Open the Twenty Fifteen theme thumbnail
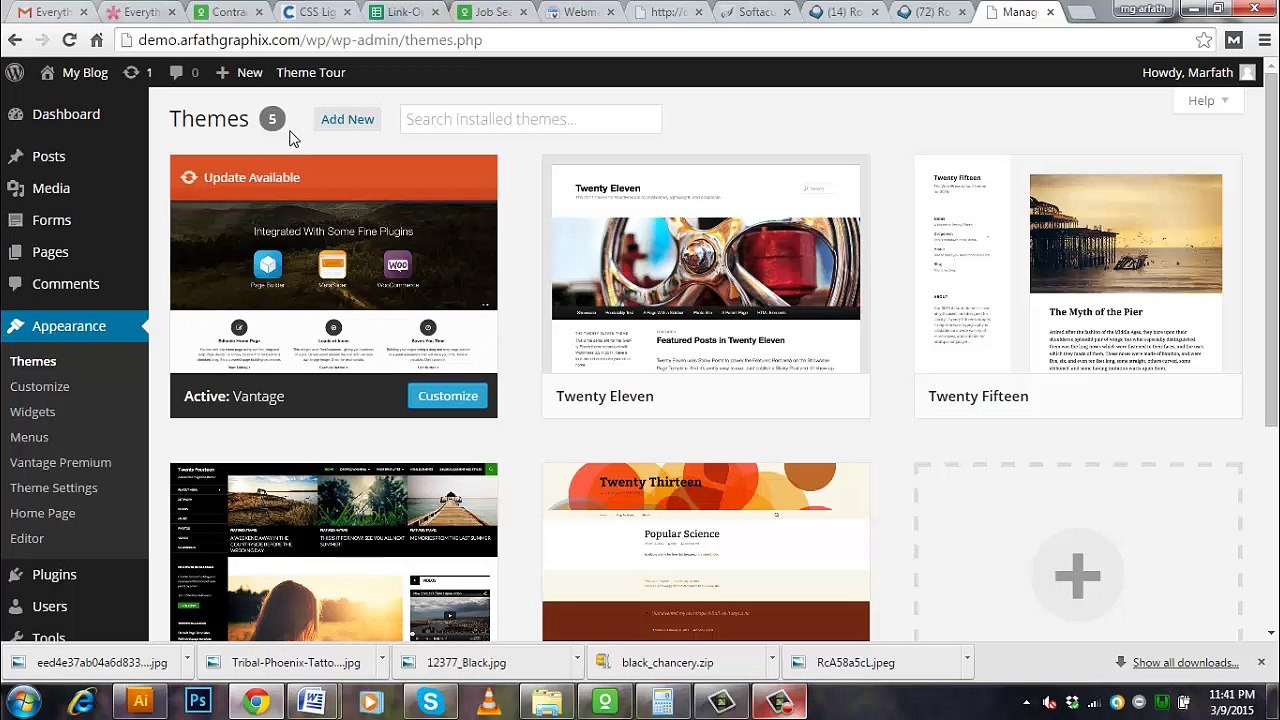Viewport: 1280px width, 720px height. (1078, 265)
